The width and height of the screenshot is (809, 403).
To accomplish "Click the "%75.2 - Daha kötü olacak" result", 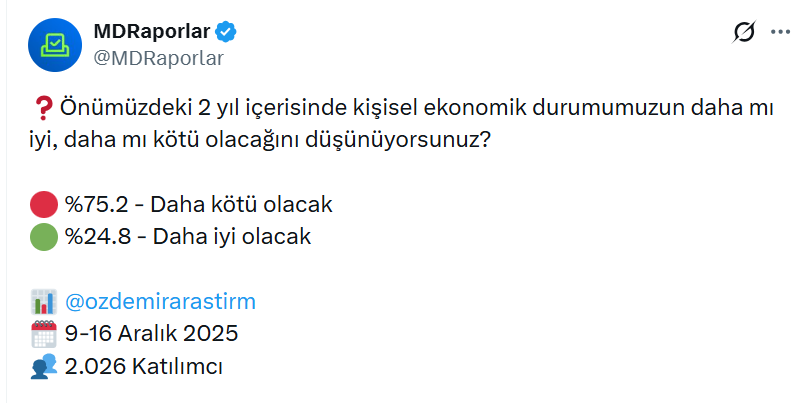I will click(x=198, y=205).
